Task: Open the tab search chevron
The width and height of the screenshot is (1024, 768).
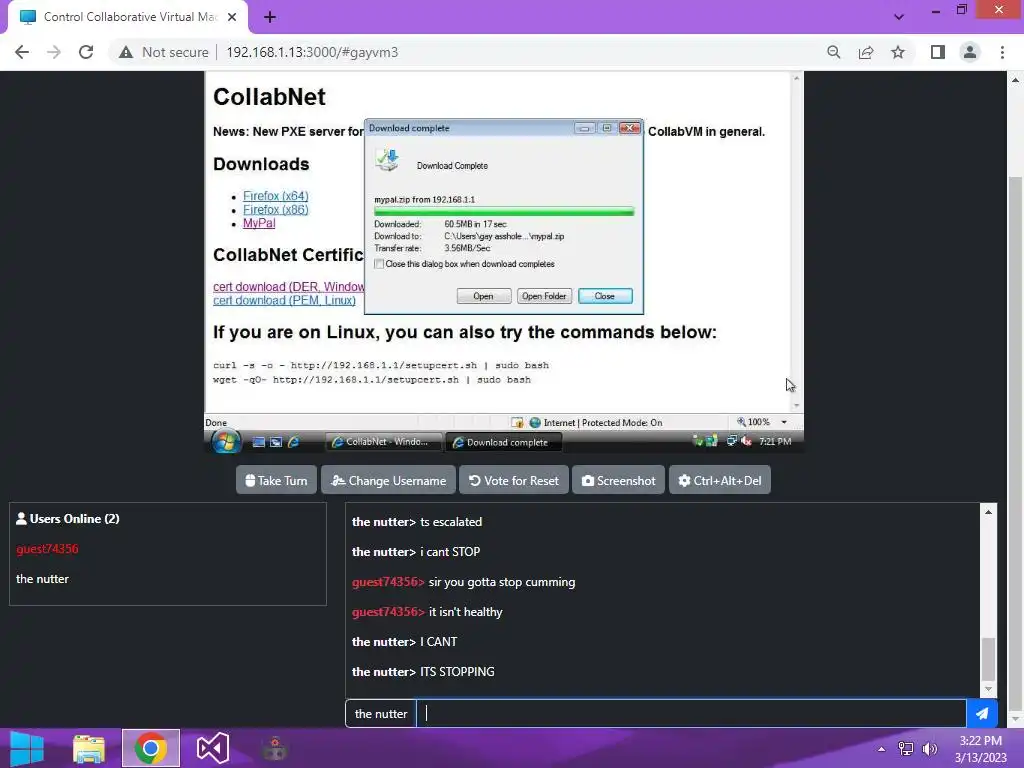Action: (x=899, y=17)
